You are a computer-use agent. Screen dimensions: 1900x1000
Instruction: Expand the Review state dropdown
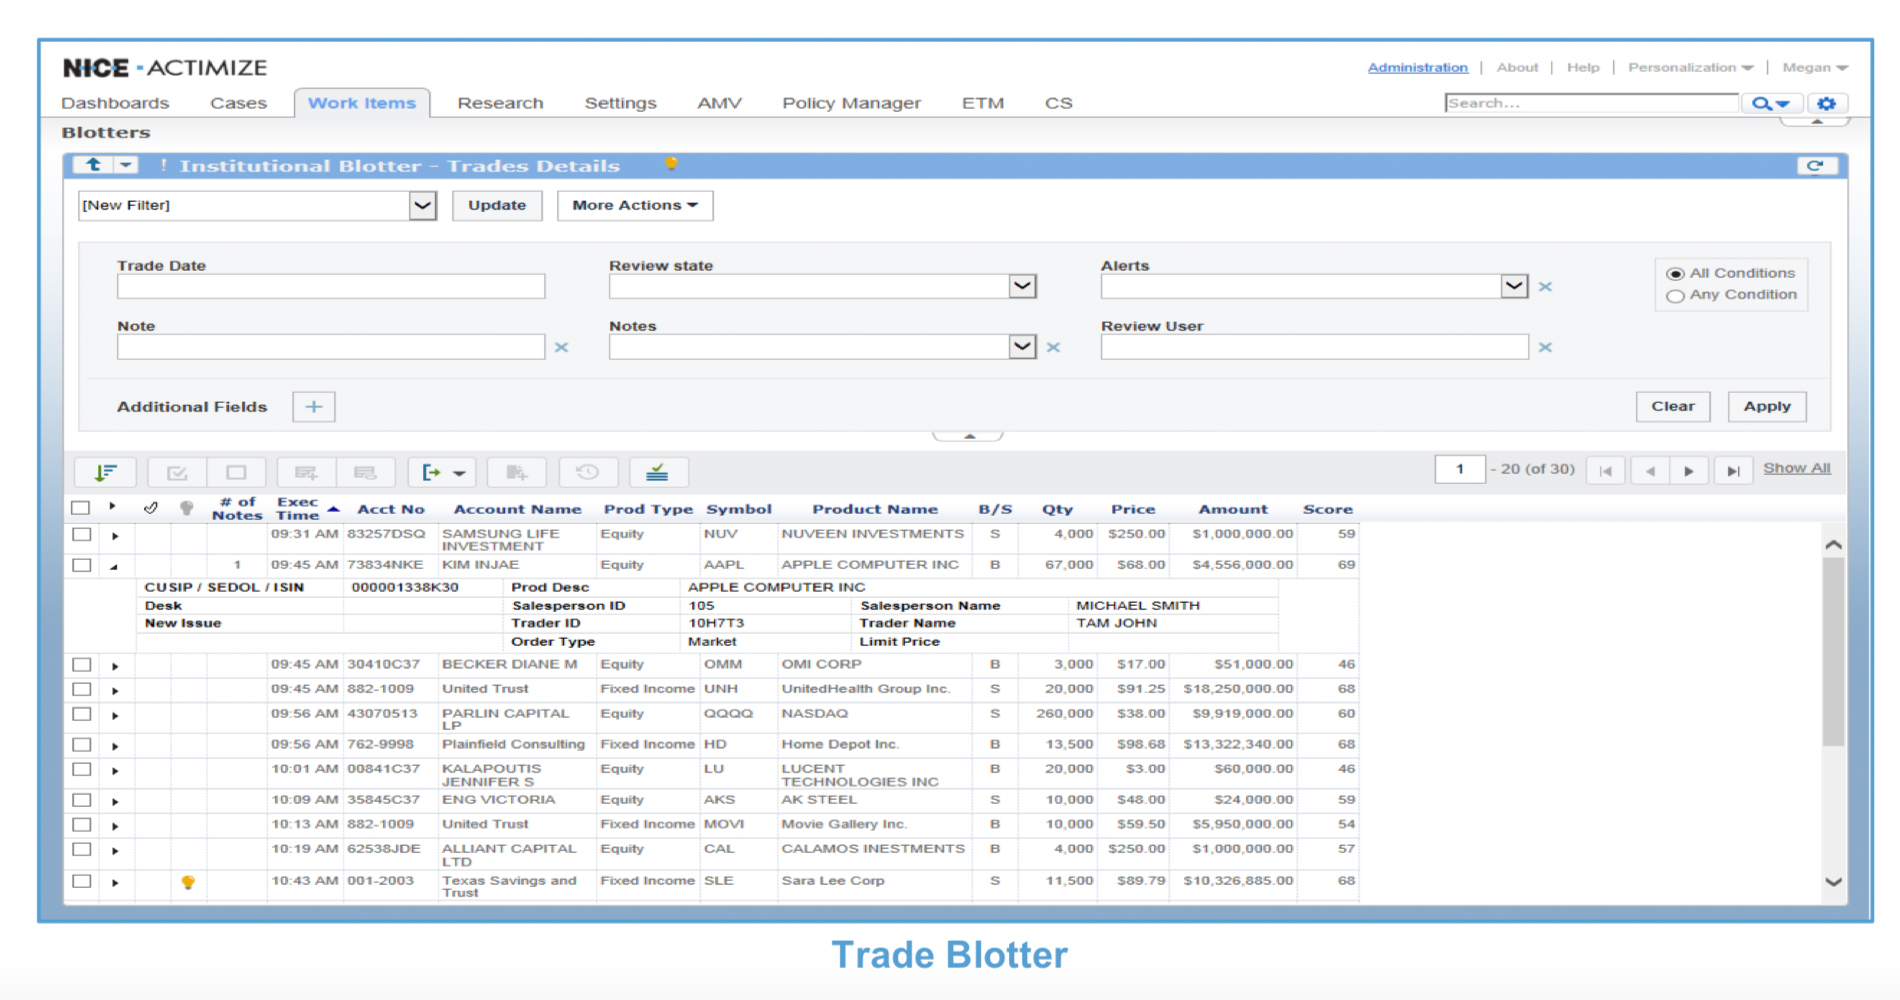pyautogui.click(x=1021, y=286)
